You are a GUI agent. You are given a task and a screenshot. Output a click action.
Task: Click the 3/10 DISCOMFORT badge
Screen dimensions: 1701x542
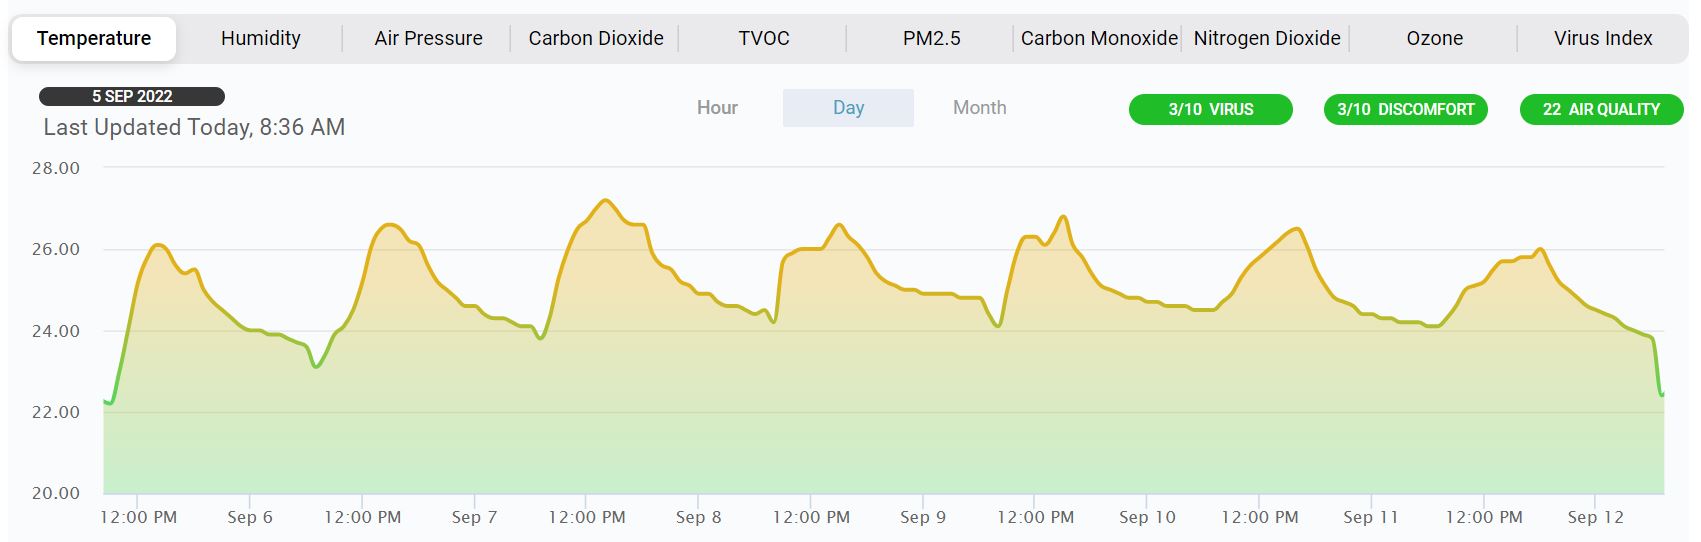1405,109
